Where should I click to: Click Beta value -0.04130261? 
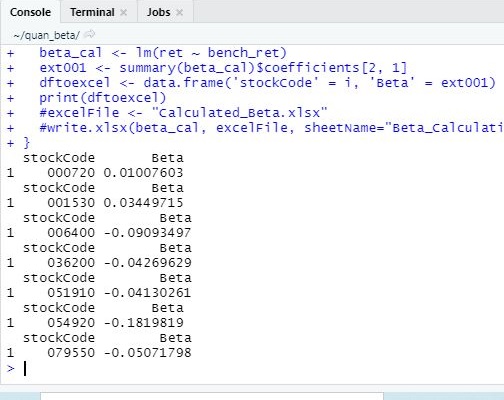pos(147,293)
